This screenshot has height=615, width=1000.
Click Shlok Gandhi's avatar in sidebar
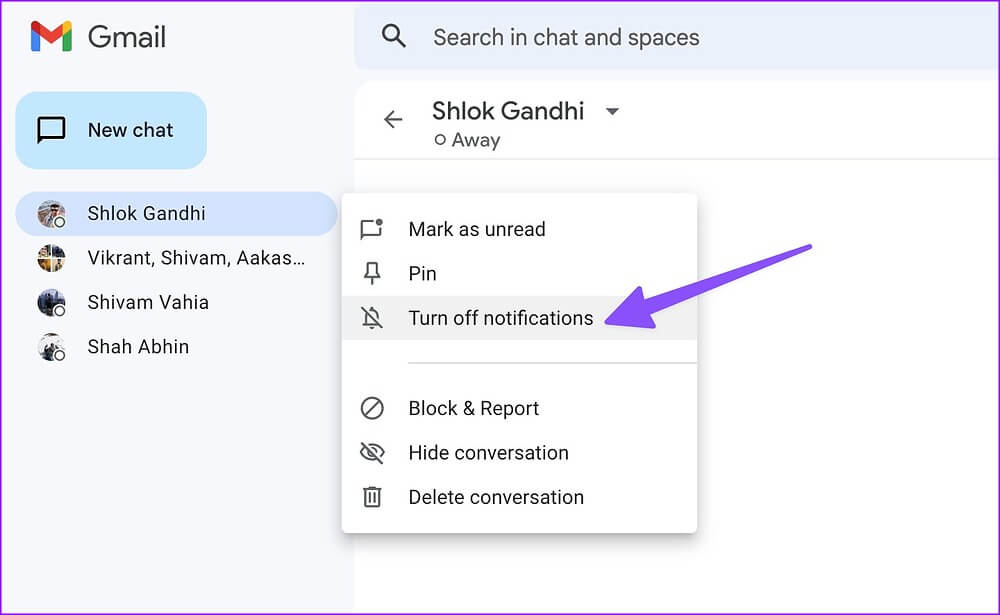click(x=51, y=214)
